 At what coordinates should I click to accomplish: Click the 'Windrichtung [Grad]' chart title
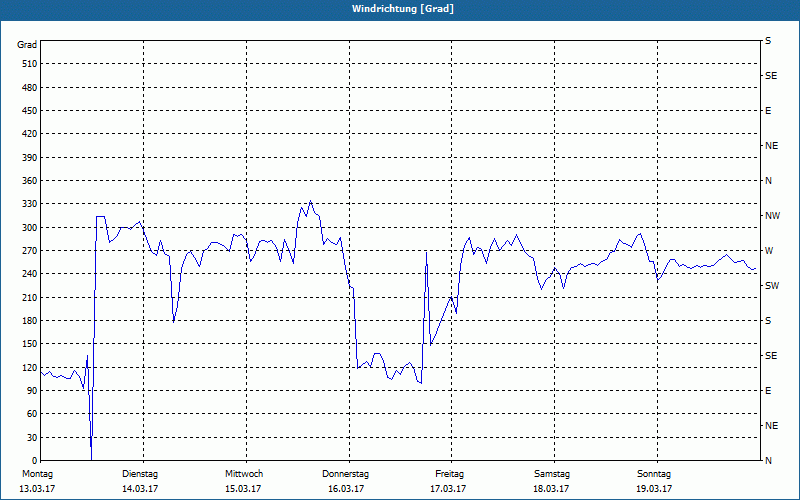pyautogui.click(x=403, y=9)
